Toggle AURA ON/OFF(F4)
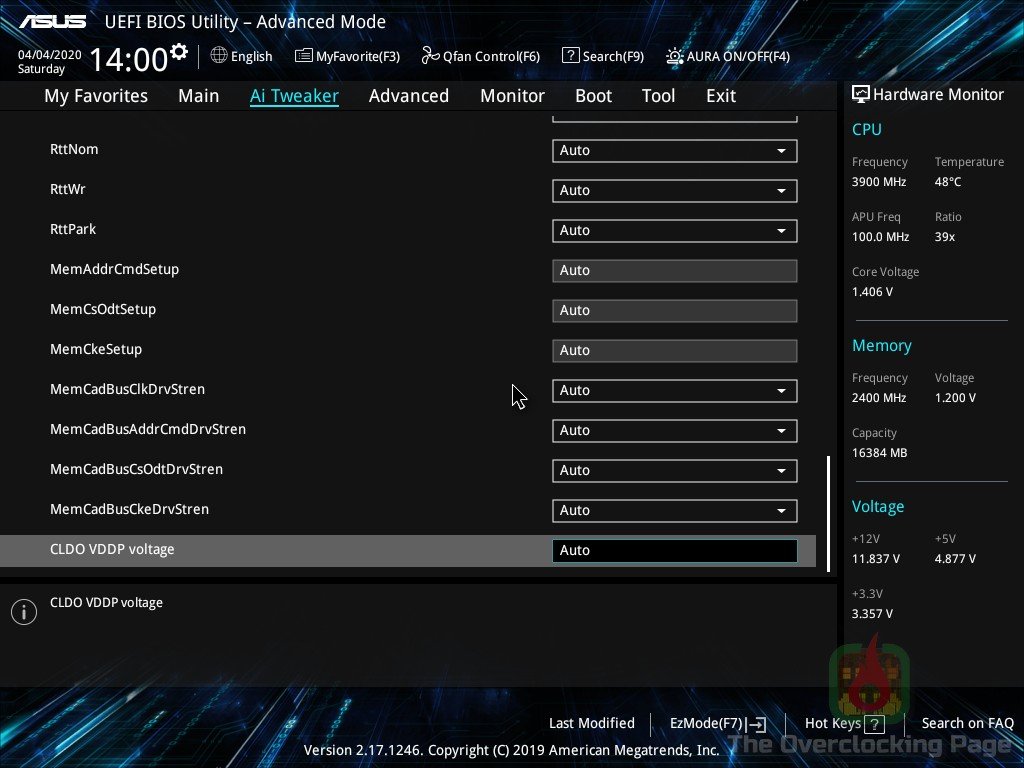1024x768 pixels. 730,56
